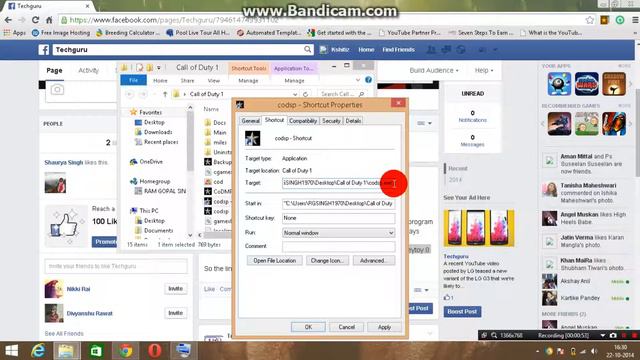The width and height of the screenshot is (640, 360).
Task: Open File Explorer from the taskbar
Action: coord(66,351)
